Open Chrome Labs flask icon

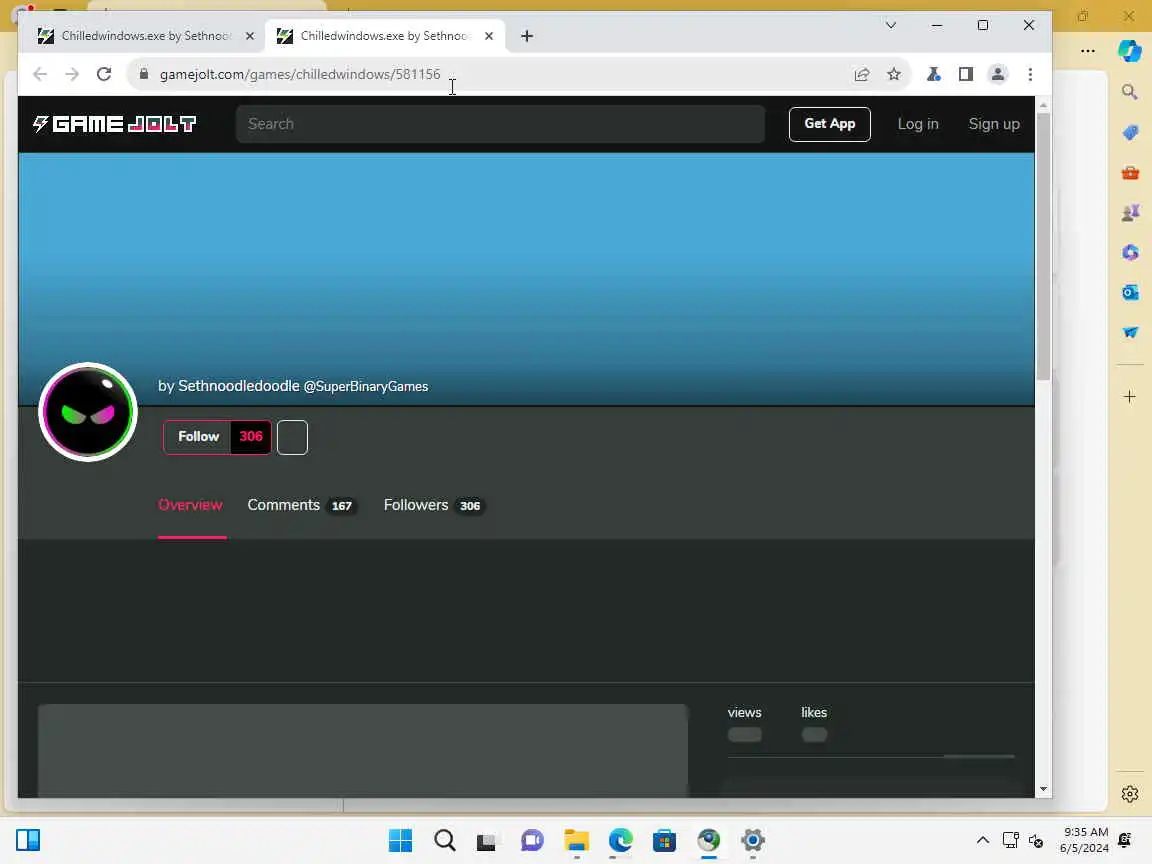click(934, 74)
